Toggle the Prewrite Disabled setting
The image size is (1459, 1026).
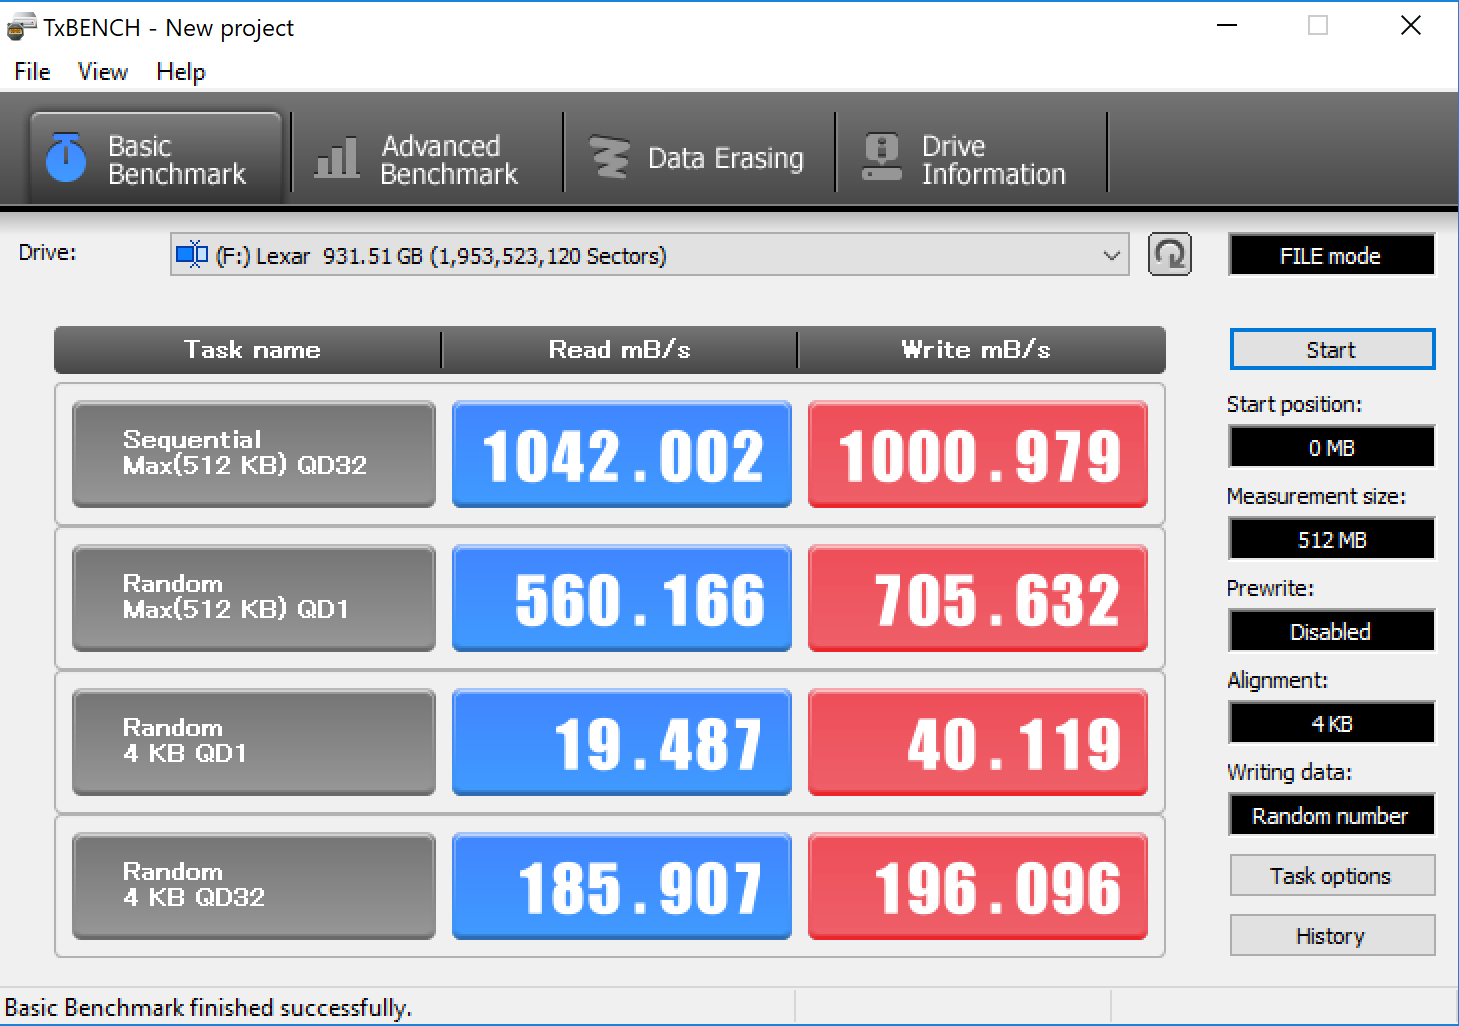[x=1331, y=632]
